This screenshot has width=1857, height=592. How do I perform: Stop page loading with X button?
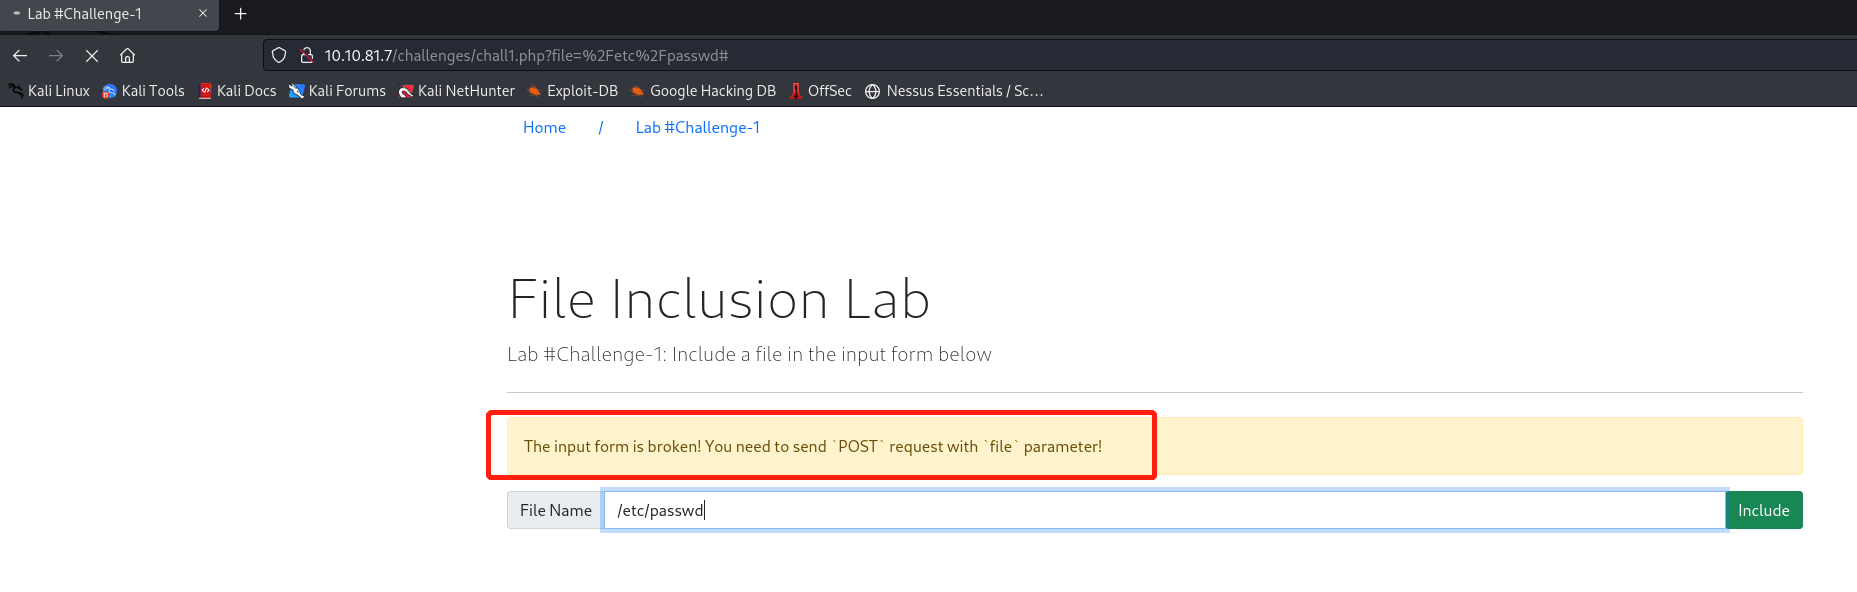click(91, 56)
